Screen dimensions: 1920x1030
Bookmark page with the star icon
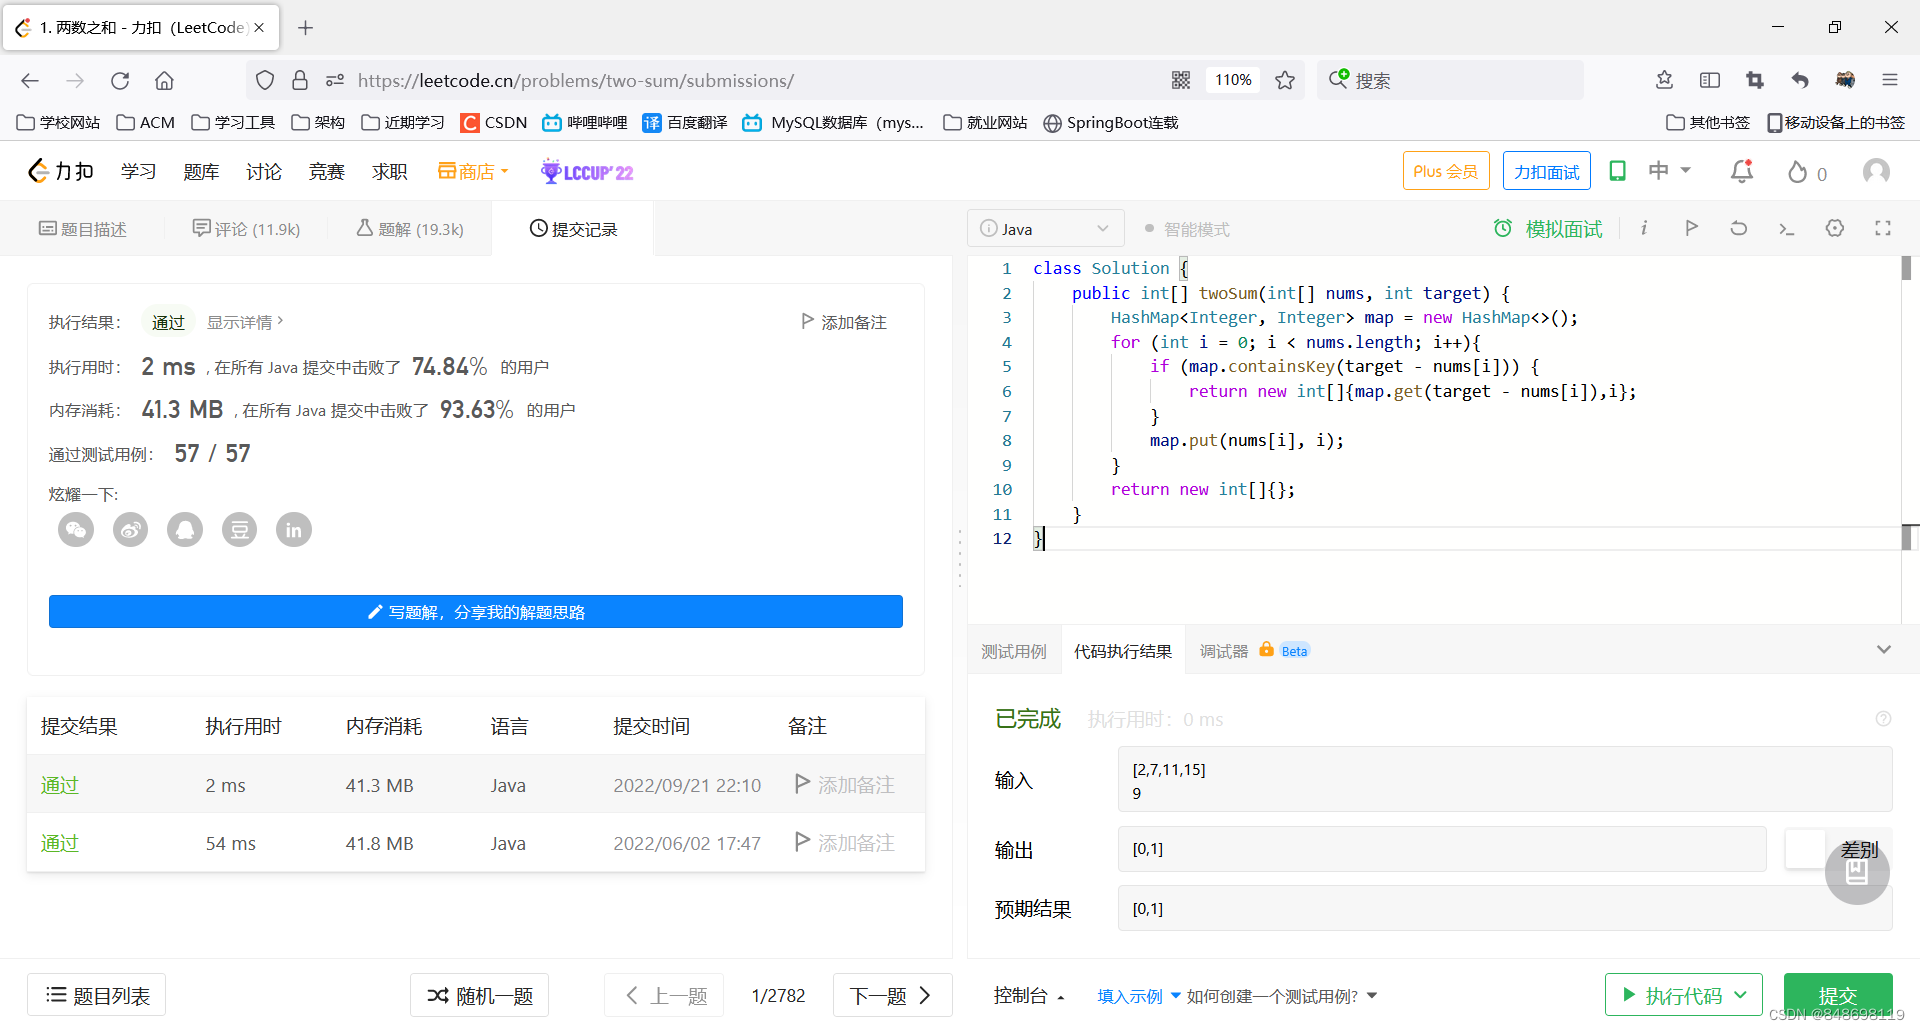coord(1285,80)
